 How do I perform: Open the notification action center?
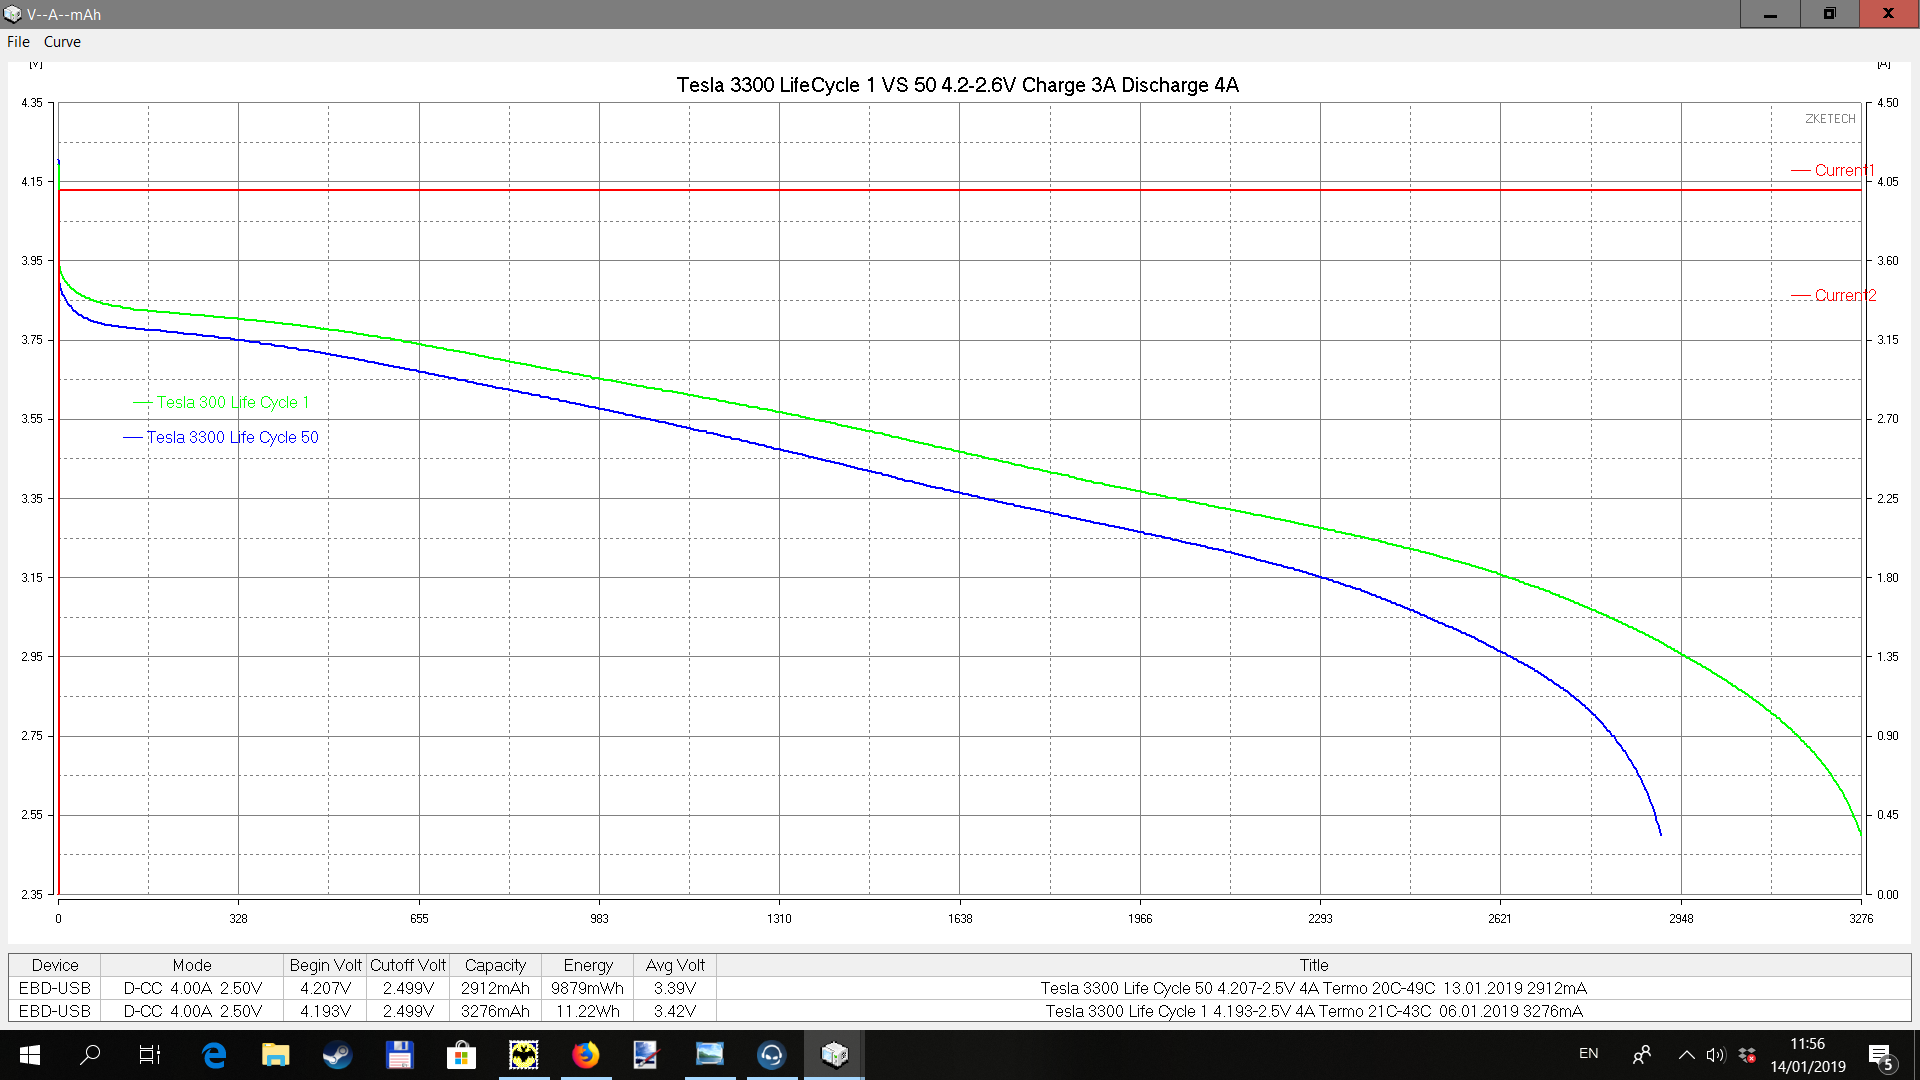[1880, 1056]
